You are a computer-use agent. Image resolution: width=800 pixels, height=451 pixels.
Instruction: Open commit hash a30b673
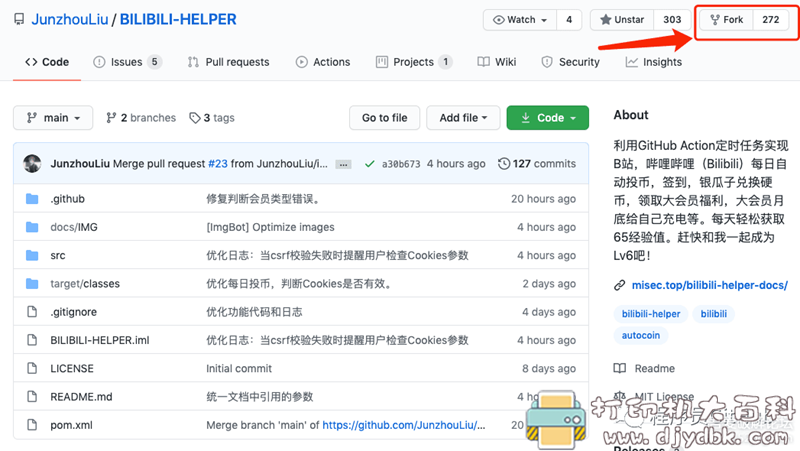point(401,164)
